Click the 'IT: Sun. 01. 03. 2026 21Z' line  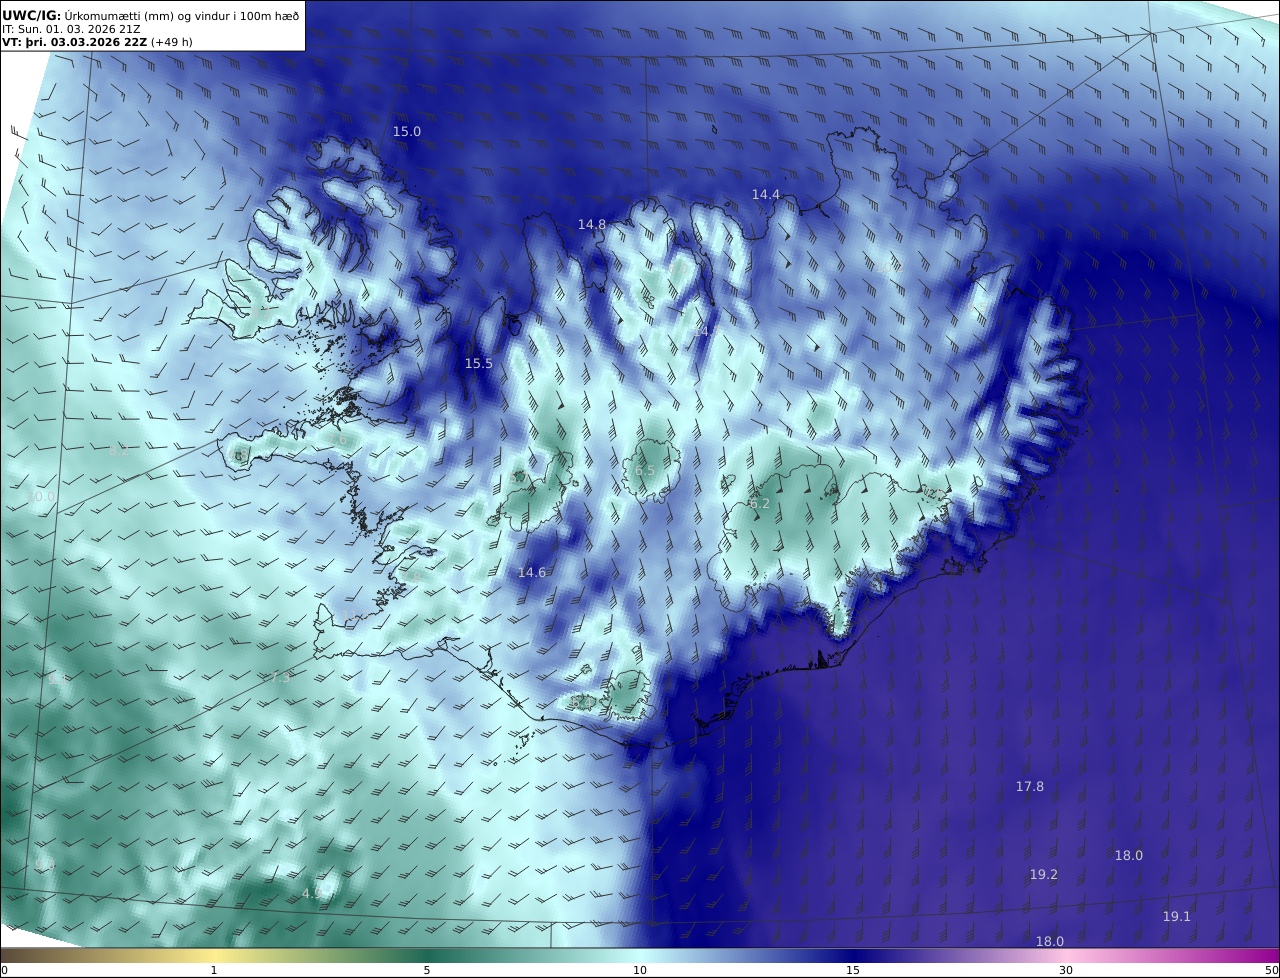coord(71,29)
